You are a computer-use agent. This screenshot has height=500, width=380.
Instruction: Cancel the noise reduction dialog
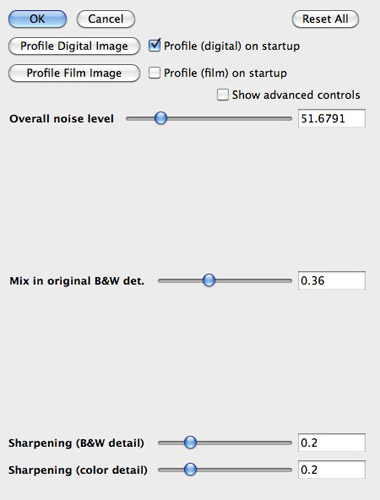pyautogui.click(x=106, y=19)
